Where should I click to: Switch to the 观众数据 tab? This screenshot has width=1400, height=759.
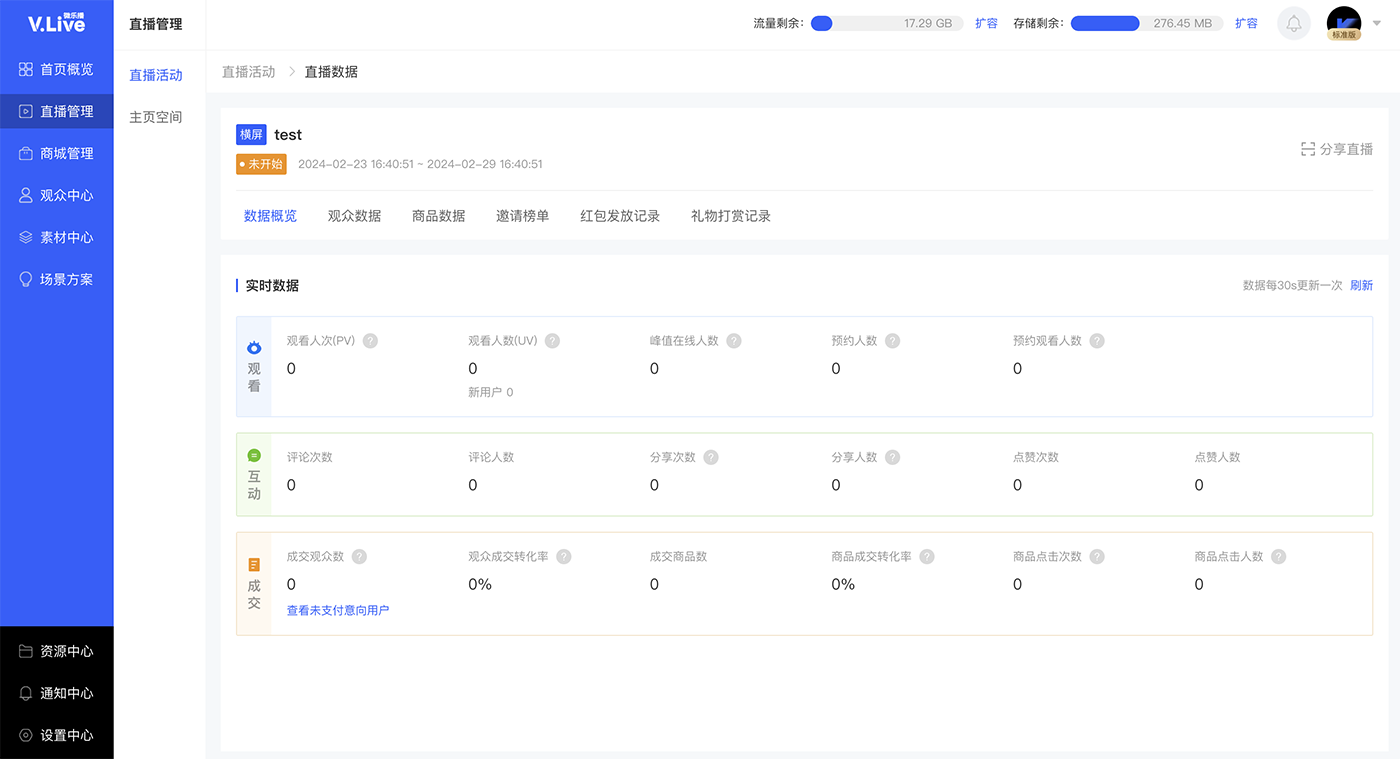(354, 216)
